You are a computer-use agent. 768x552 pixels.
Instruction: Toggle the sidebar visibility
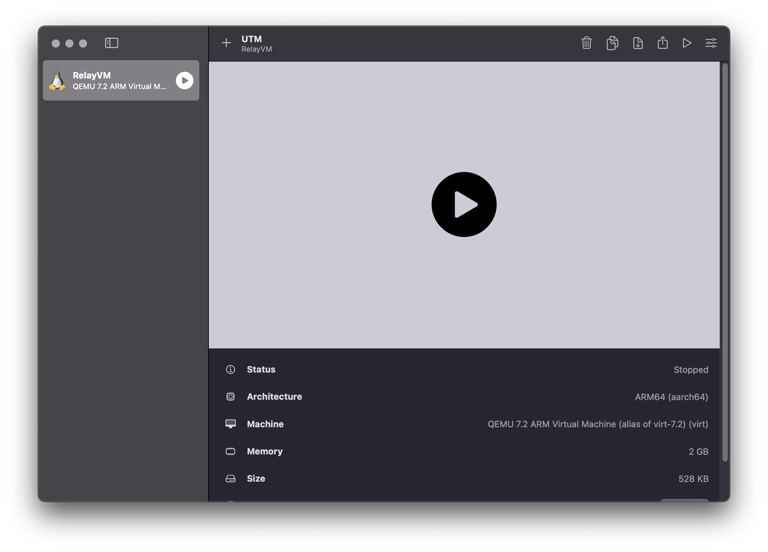[x=112, y=43]
